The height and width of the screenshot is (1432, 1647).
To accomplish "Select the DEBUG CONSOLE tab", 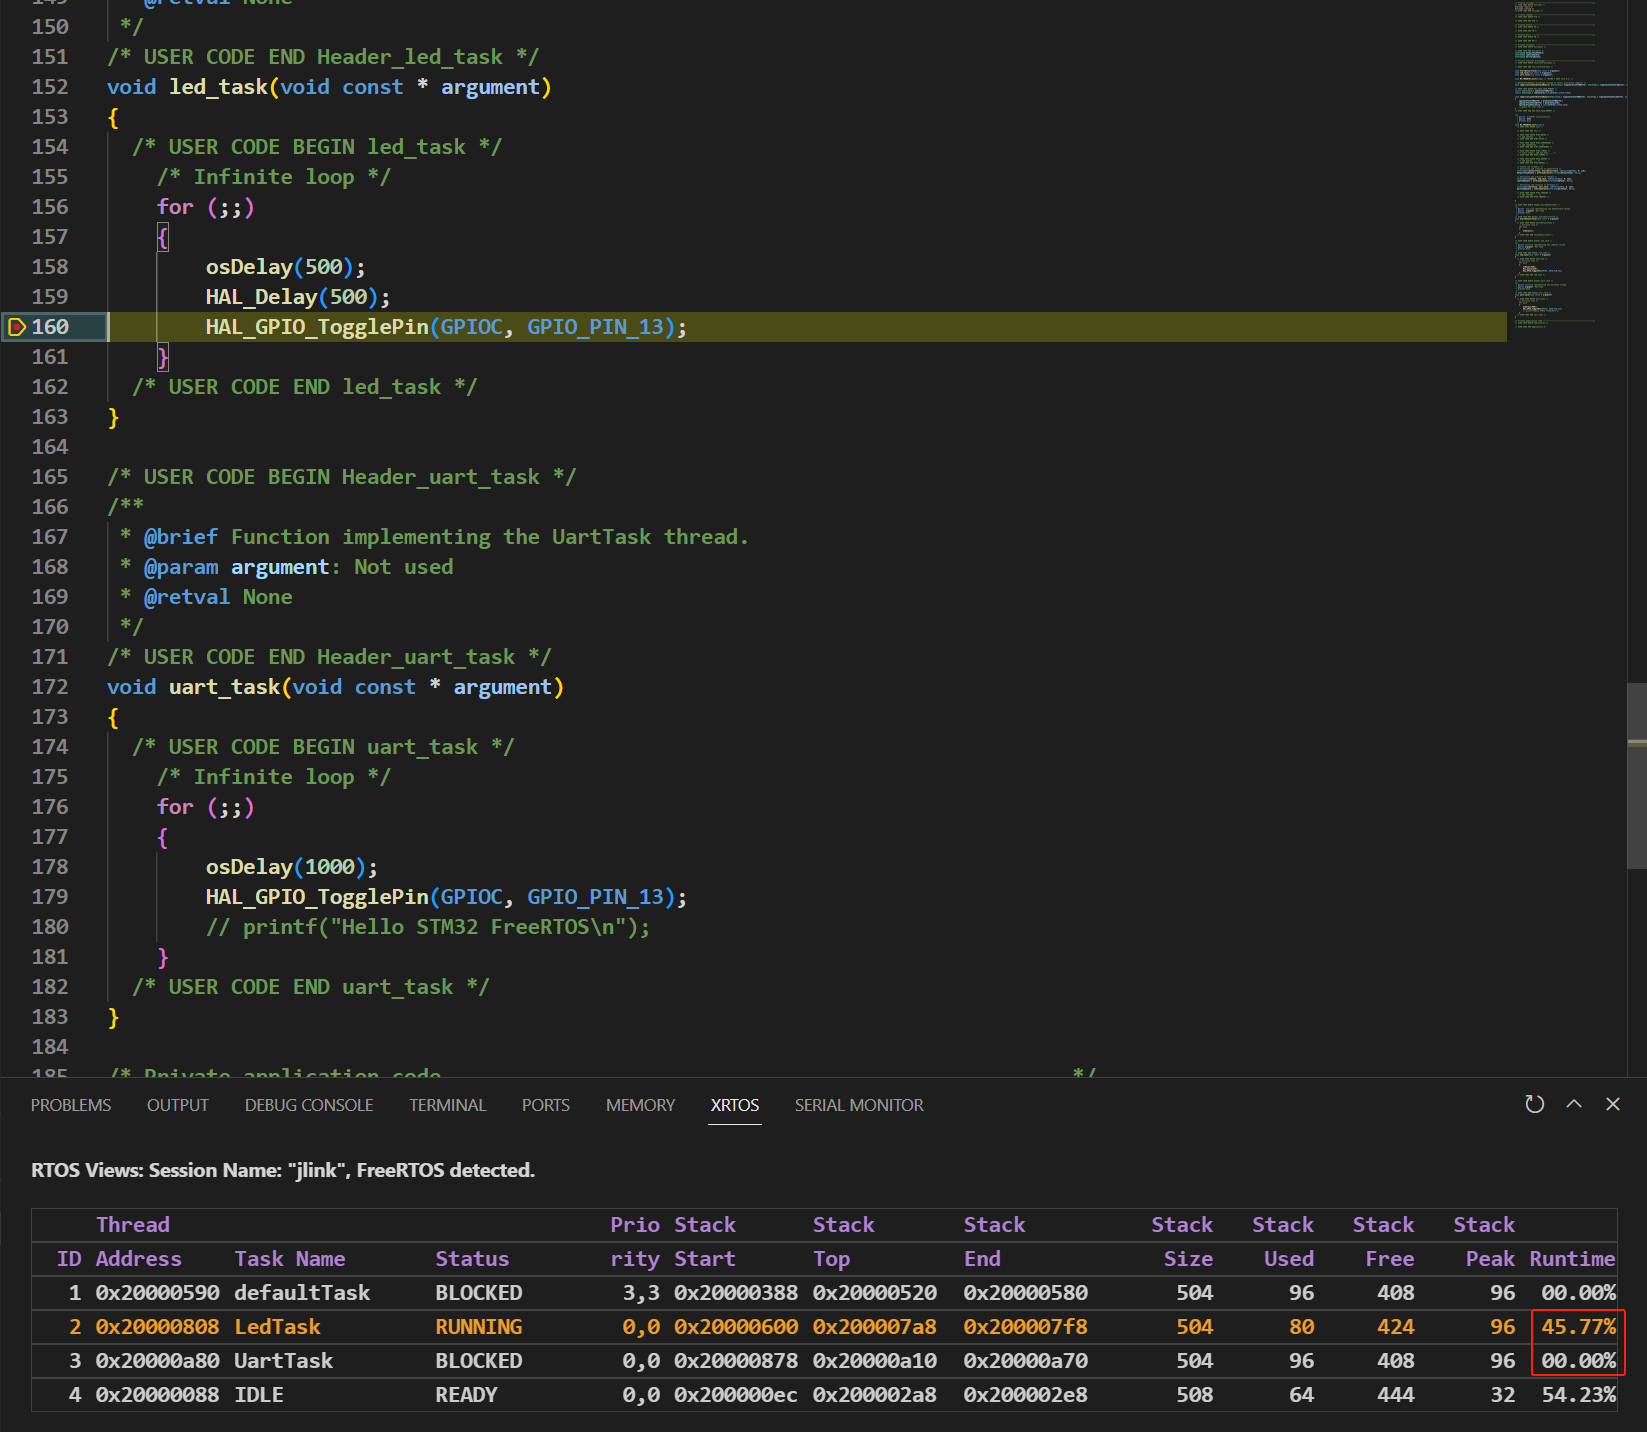I will pos(309,1105).
